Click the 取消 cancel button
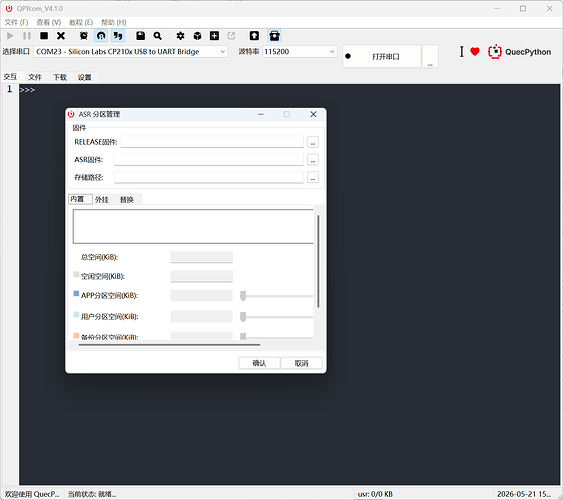The image size is (563, 500). [301, 363]
